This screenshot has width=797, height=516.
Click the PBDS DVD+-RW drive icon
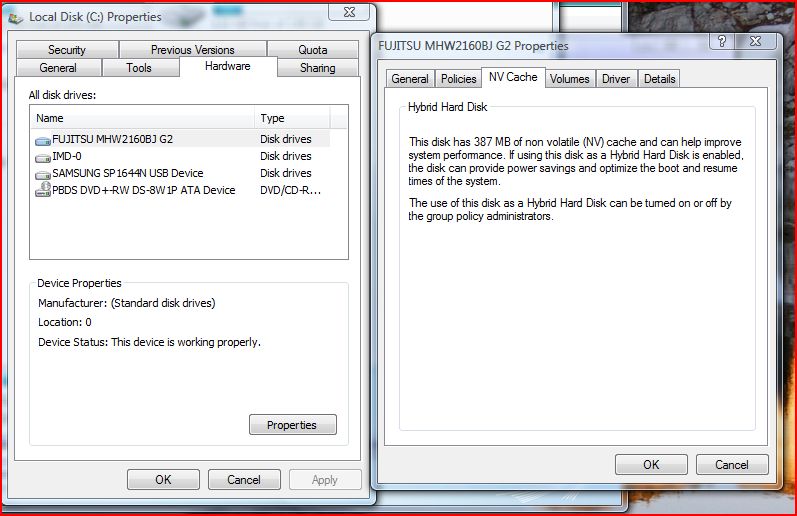click(43, 190)
